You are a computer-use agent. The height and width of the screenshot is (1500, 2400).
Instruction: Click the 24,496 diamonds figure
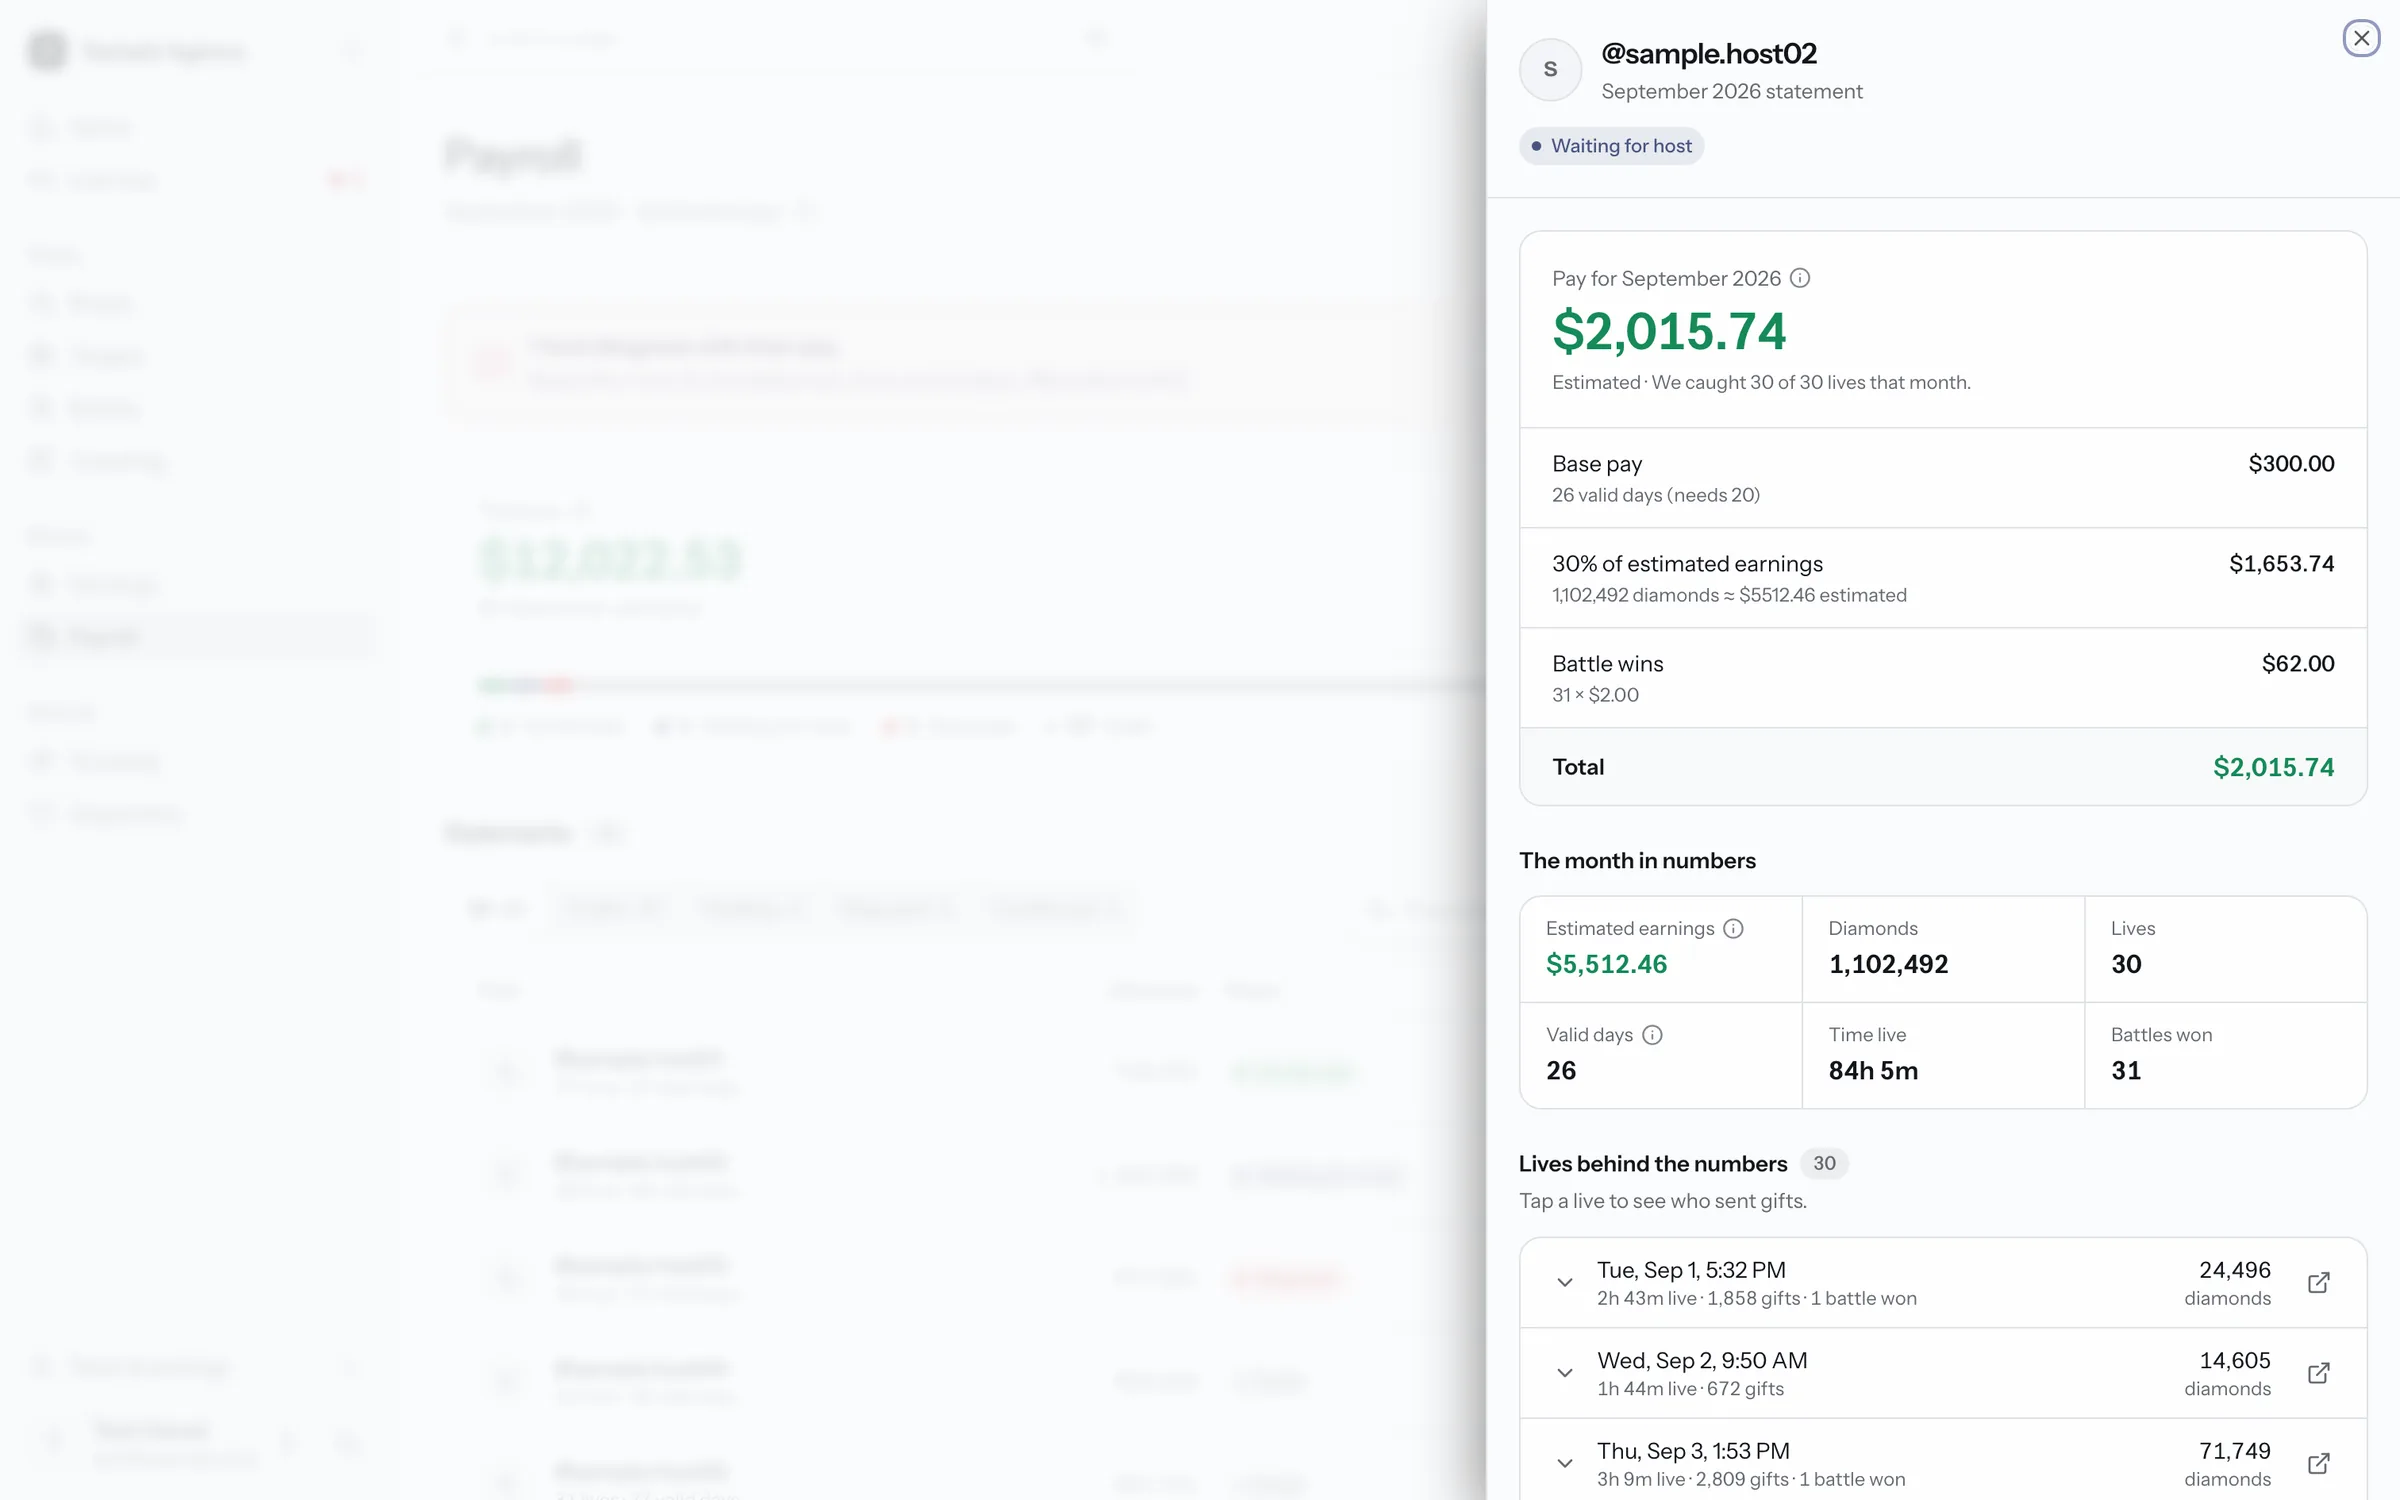2234,1270
